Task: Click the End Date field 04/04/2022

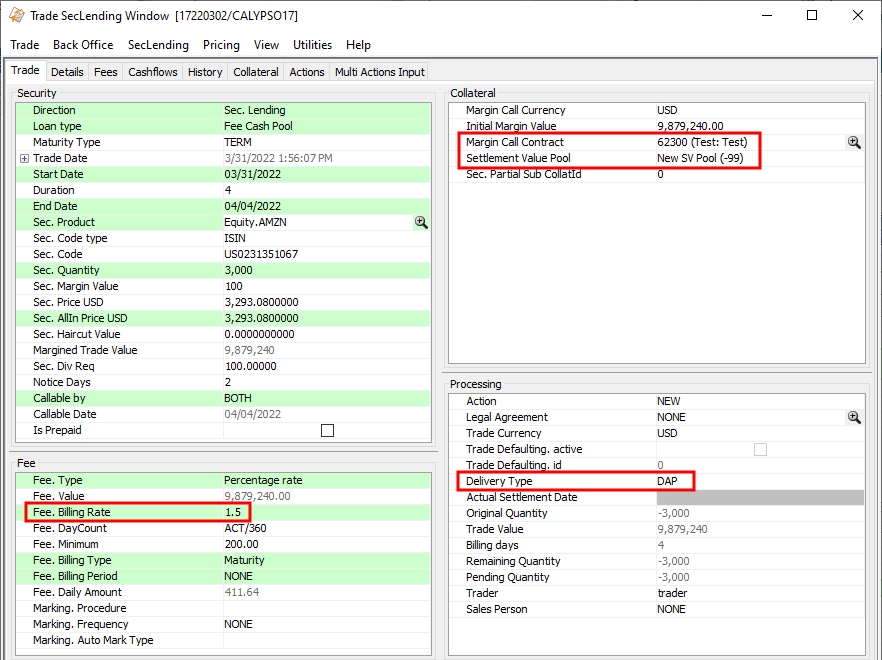Action: point(252,206)
